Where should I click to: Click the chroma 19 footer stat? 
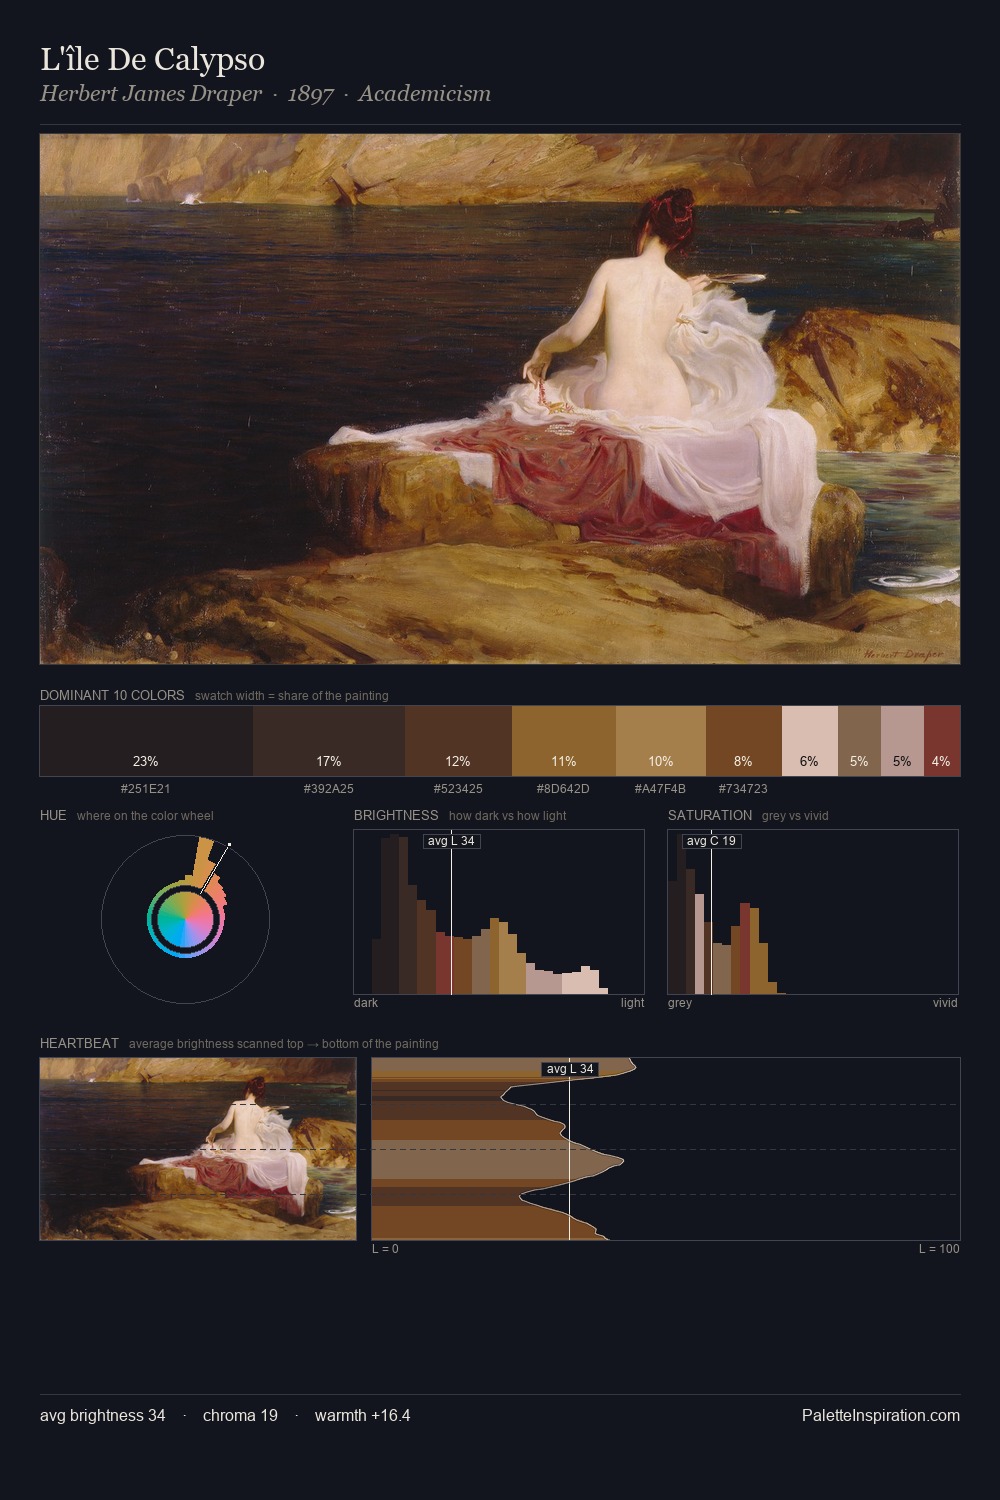click(x=240, y=1416)
